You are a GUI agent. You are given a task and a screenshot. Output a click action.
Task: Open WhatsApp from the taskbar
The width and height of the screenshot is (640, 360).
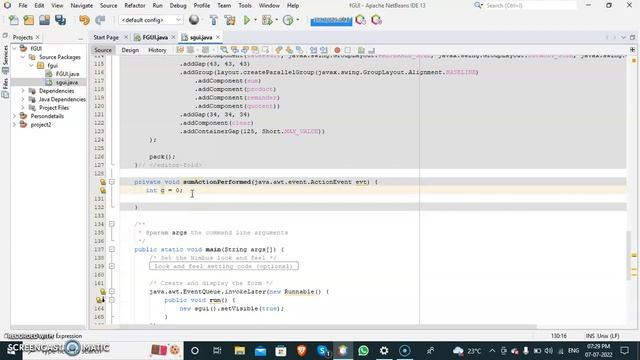(x=363, y=351)
